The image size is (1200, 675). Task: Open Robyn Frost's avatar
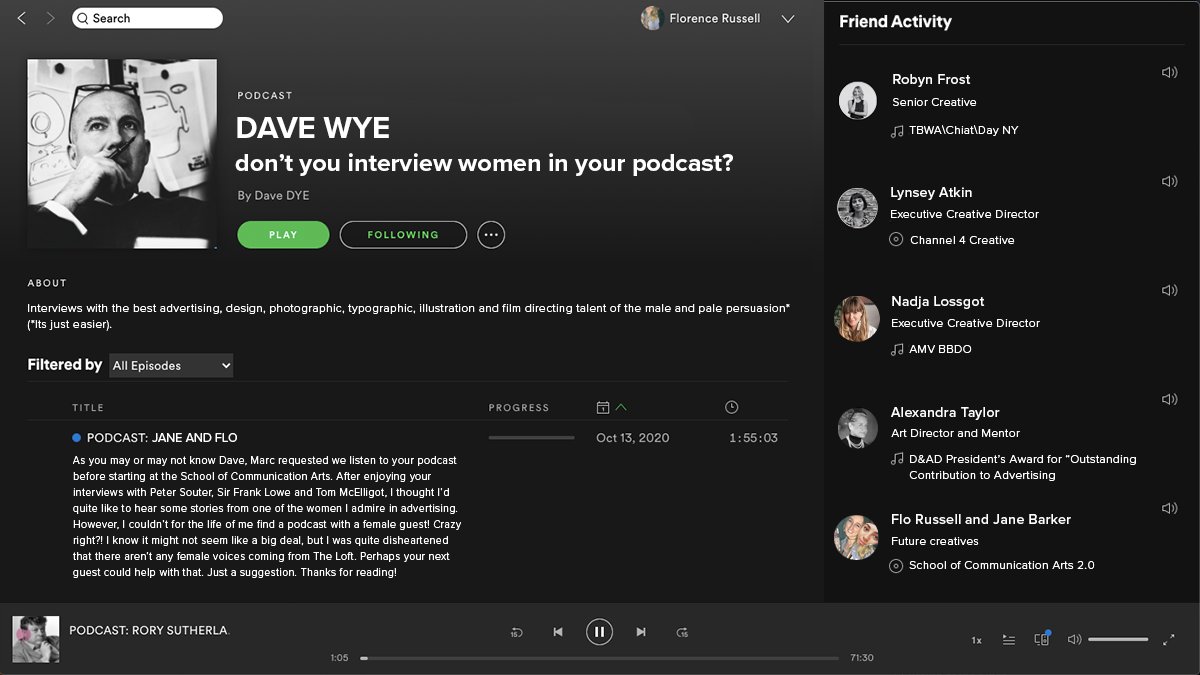[x=857, y=100]
